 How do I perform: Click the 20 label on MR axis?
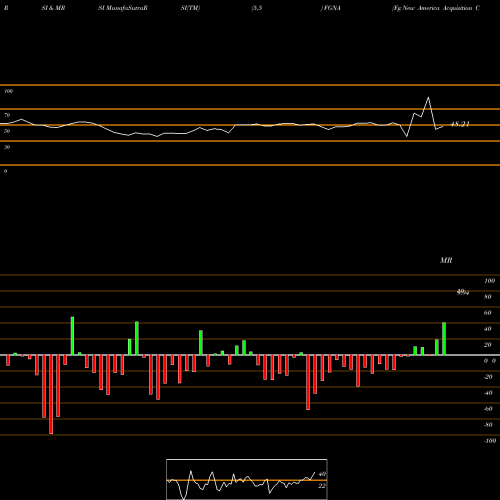click(488, 345)
